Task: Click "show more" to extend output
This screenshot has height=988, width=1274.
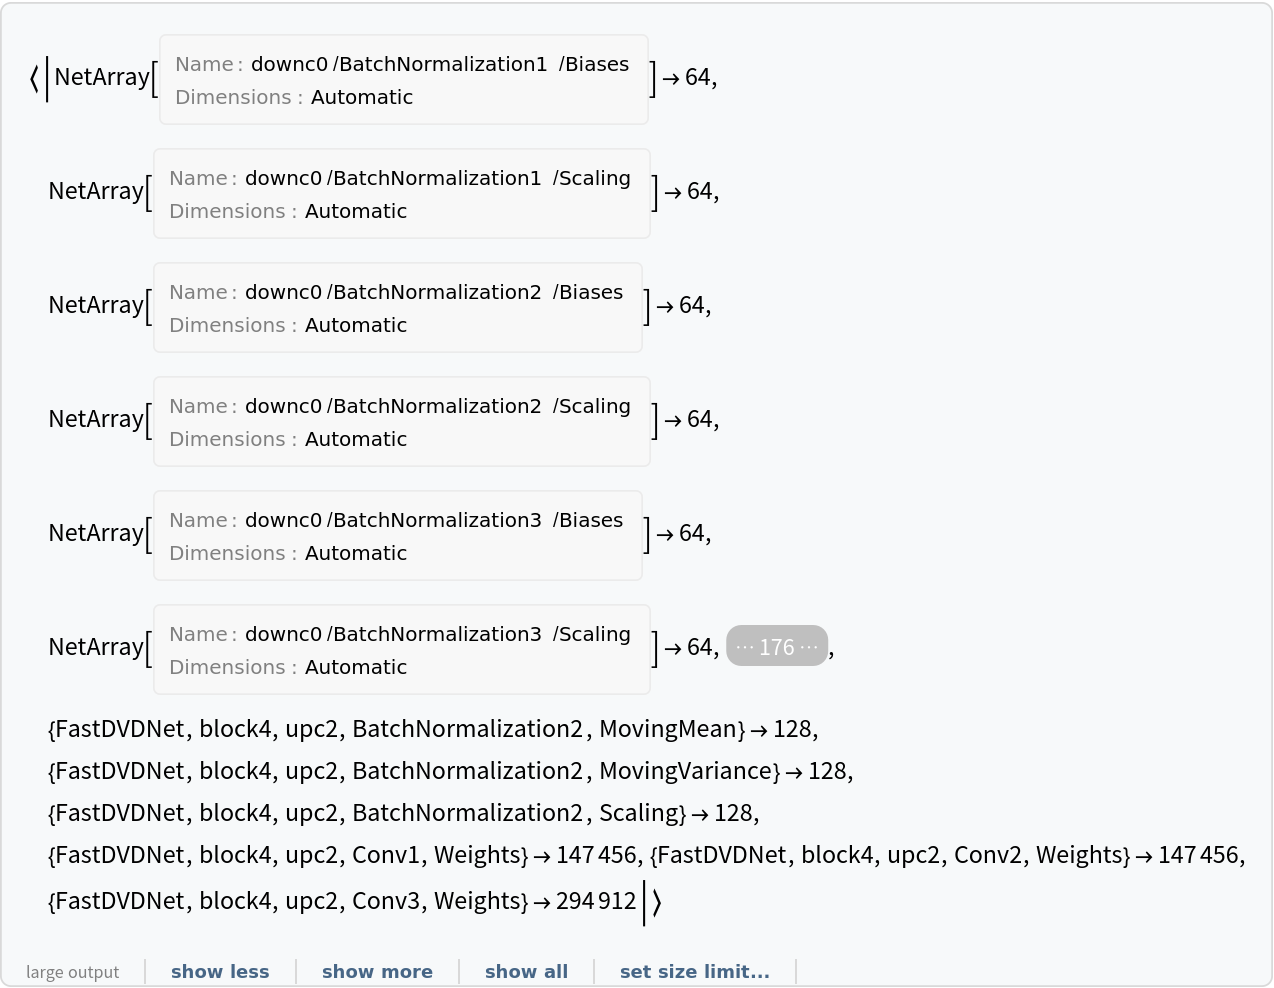Action: point(377,971)
